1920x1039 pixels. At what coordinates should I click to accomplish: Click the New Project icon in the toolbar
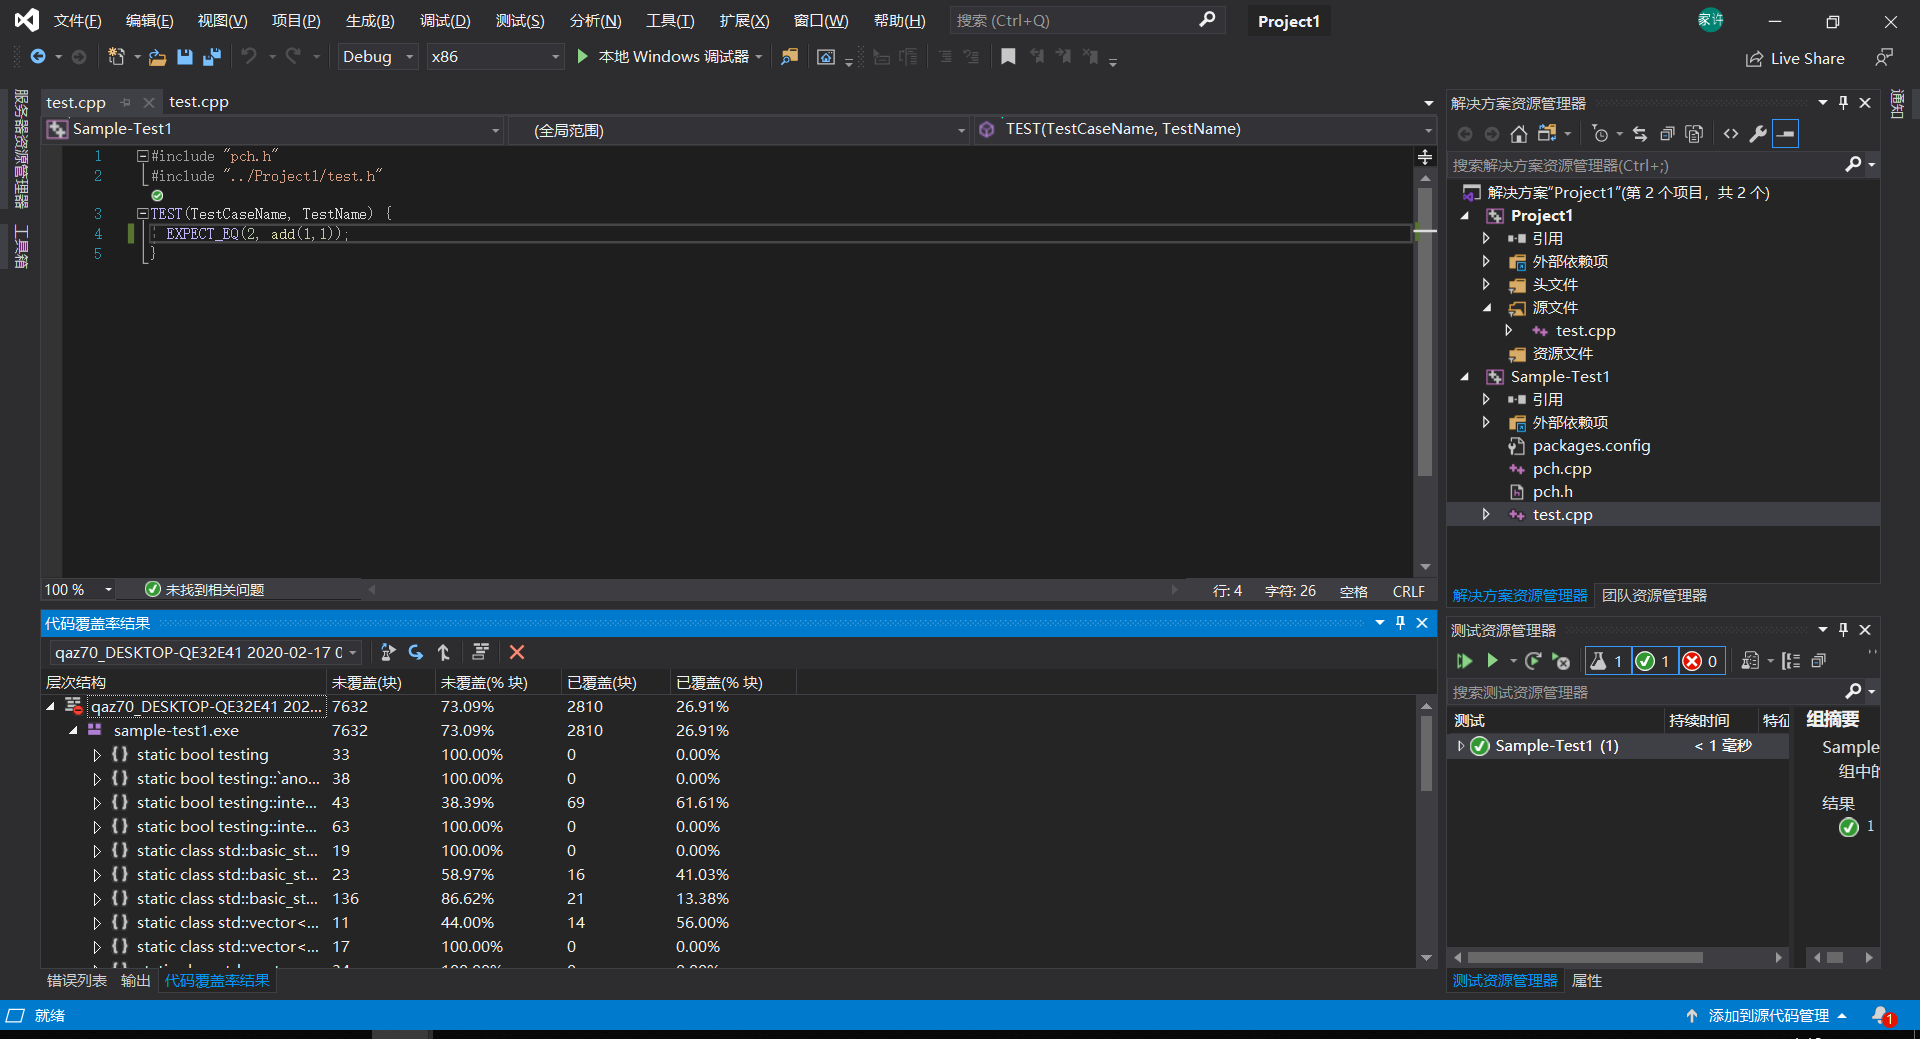[x=116, y=57]
